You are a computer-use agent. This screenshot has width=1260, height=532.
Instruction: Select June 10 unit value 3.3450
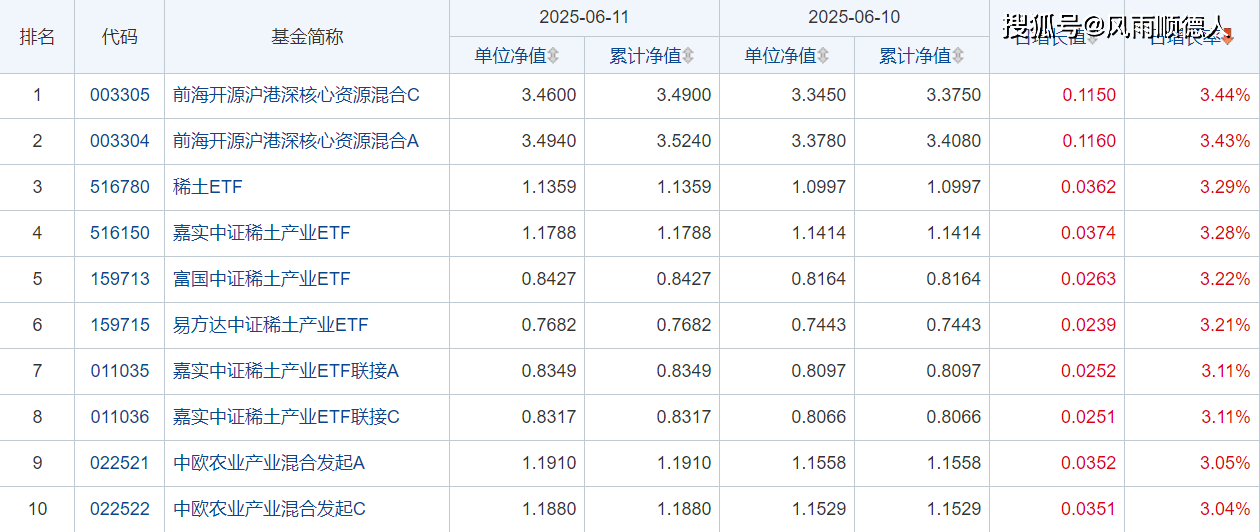tap(819, 96)
